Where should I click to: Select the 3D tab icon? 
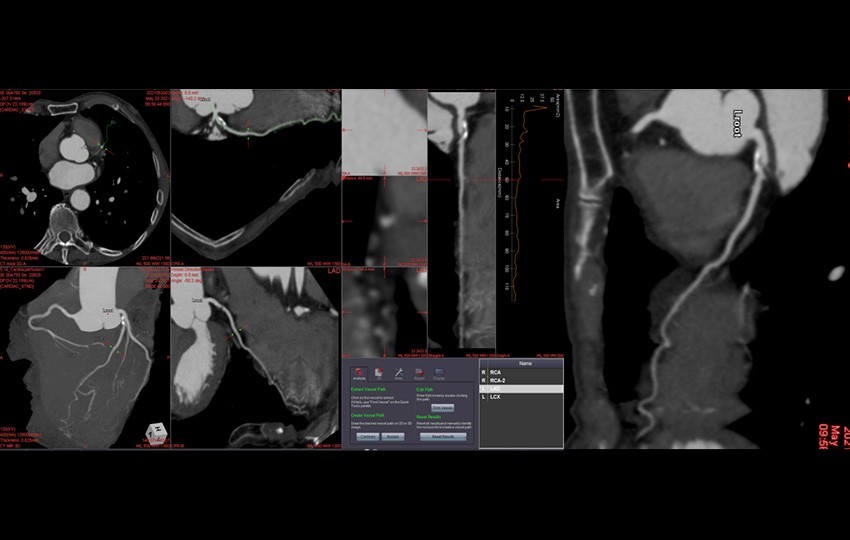pos(379,374)
